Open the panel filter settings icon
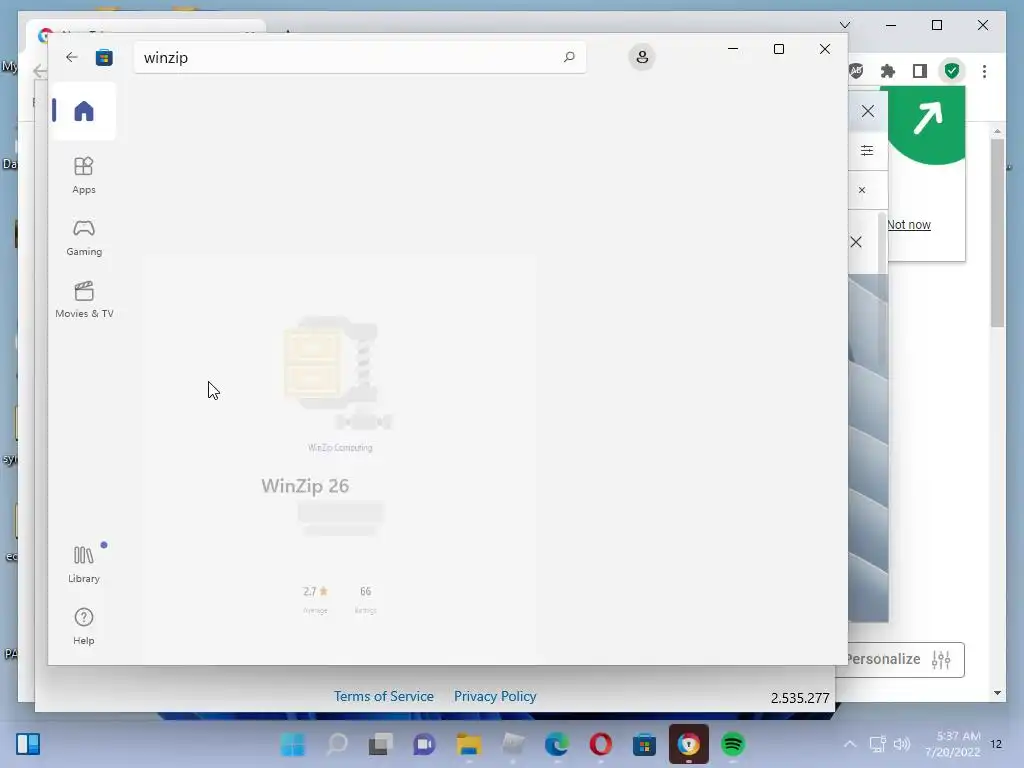This screenshot has height=768, width=1024. 867,151
